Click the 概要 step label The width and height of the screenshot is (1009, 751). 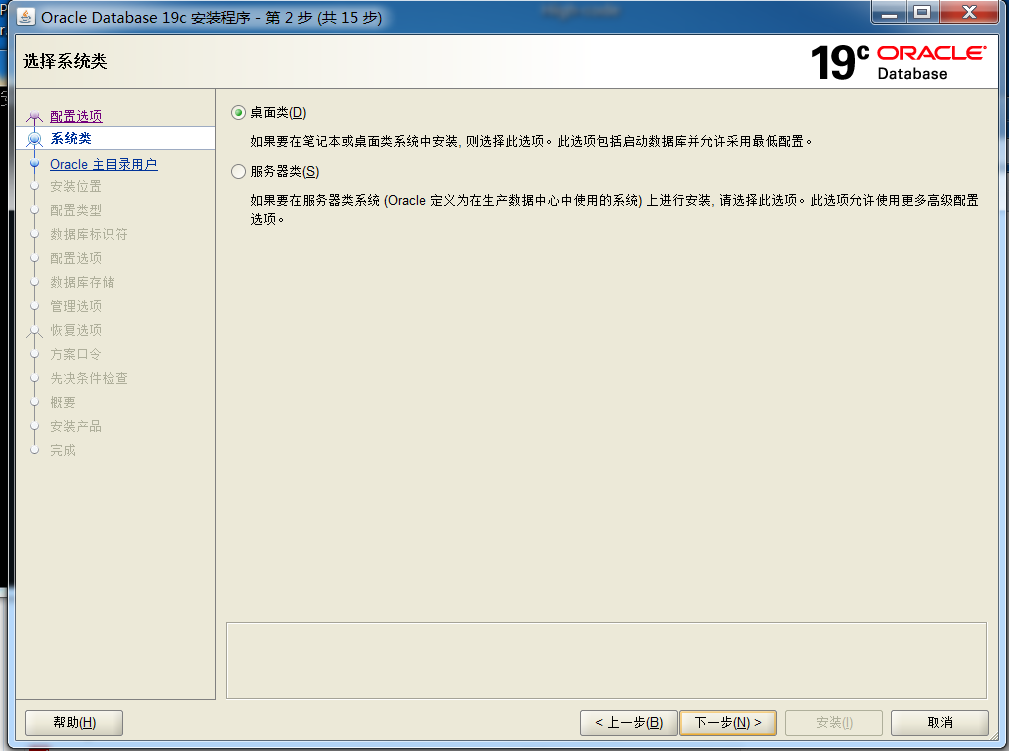(x=63, y=402)
